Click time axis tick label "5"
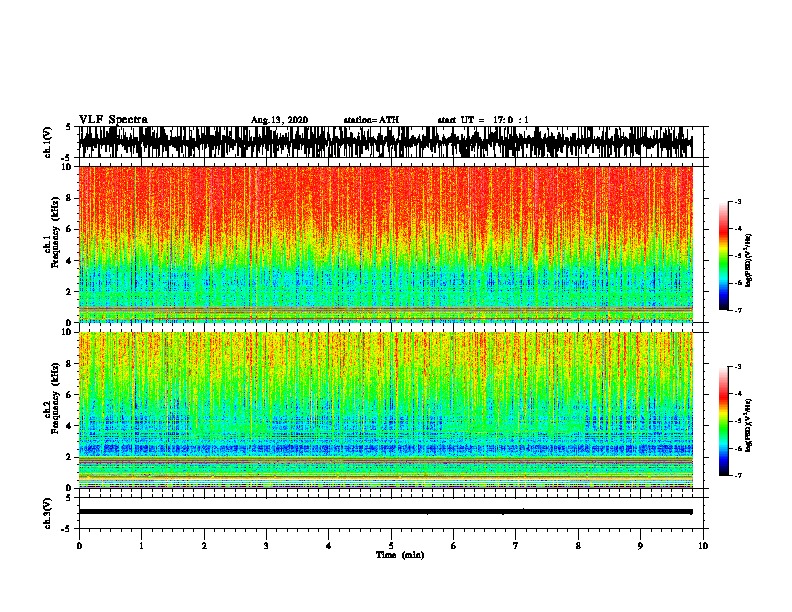The width and height of the screenshot is (792, 612). [x=391, y=546]
